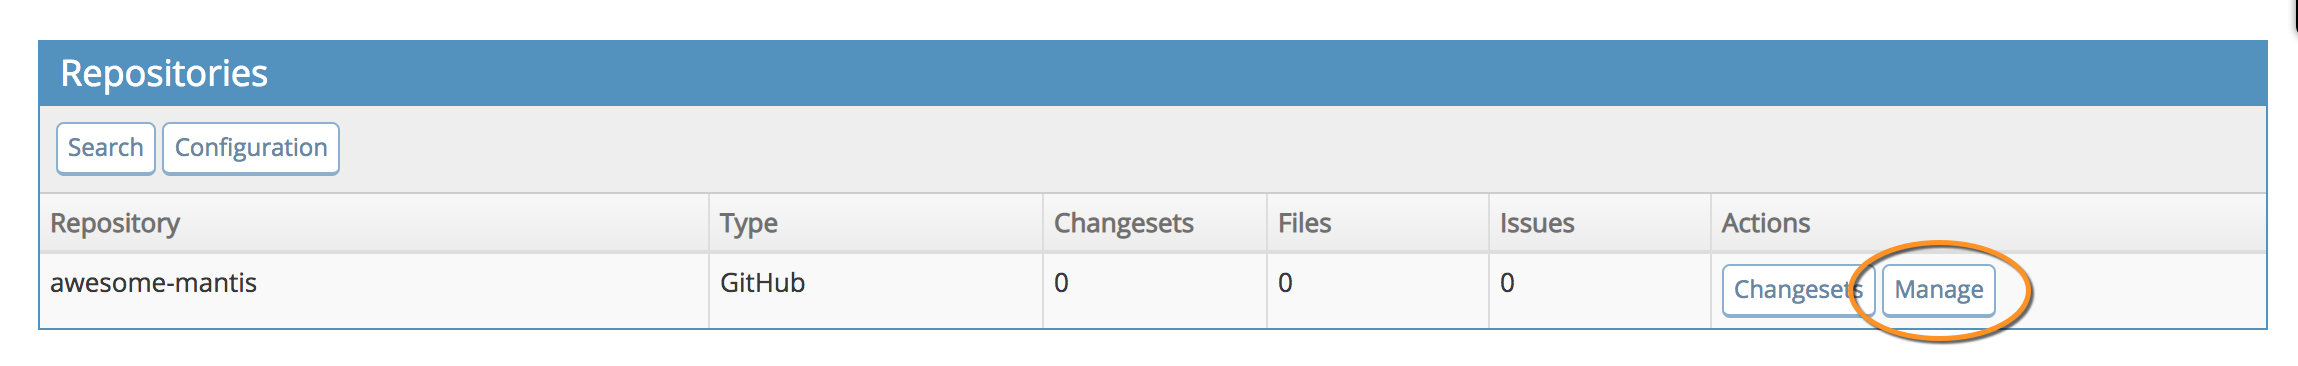Viewport: 2298px width, 366px height.
Task: Click the Changesets count of 0
Action: 1061,283
